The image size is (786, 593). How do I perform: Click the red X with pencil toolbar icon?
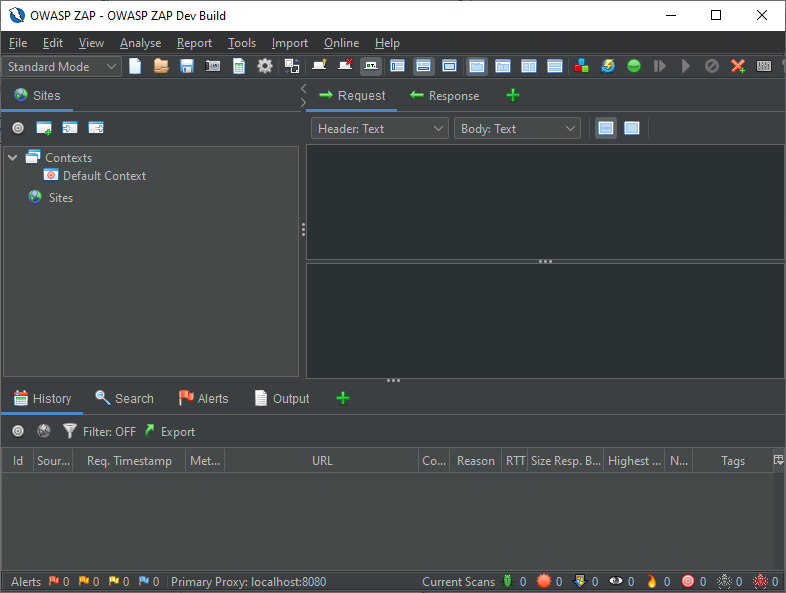738,66
